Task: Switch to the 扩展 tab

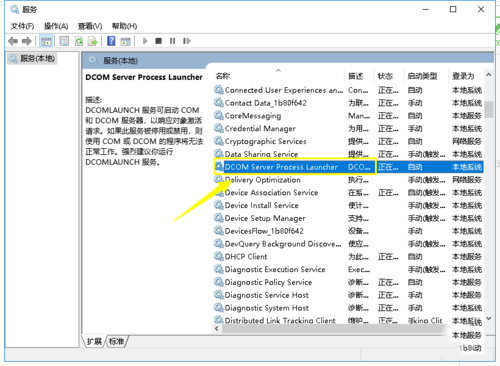Action: [x=94, y=341]
